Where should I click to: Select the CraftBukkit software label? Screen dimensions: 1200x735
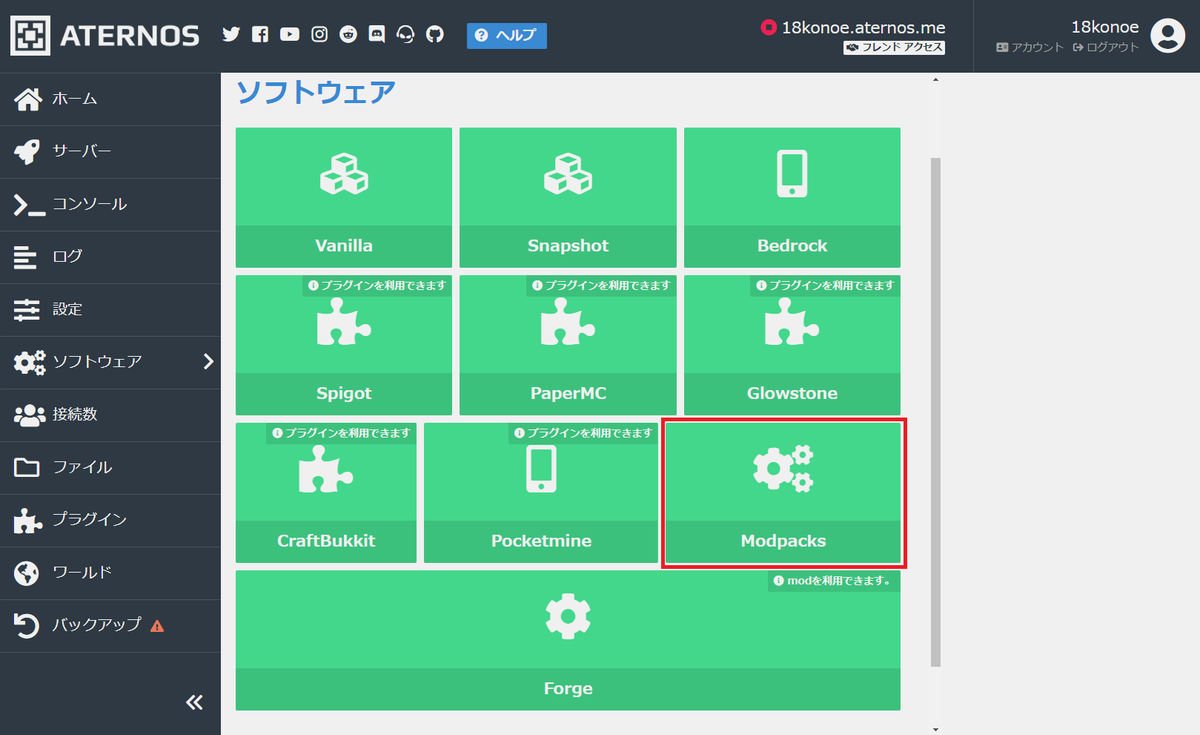pyautogui.click(x=326, y=541)
